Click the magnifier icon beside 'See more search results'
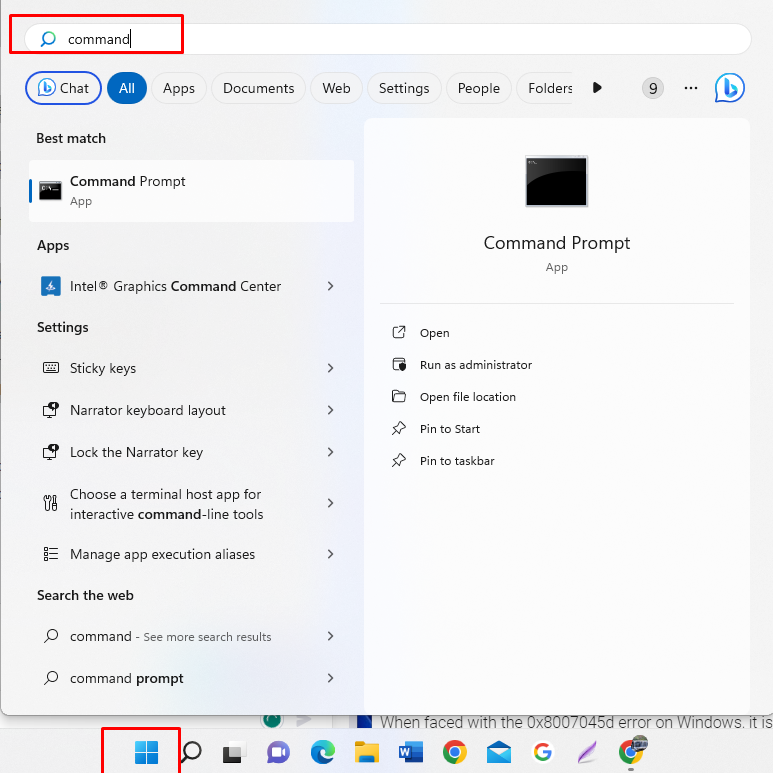Screen dimensions: 773x773 51,635
